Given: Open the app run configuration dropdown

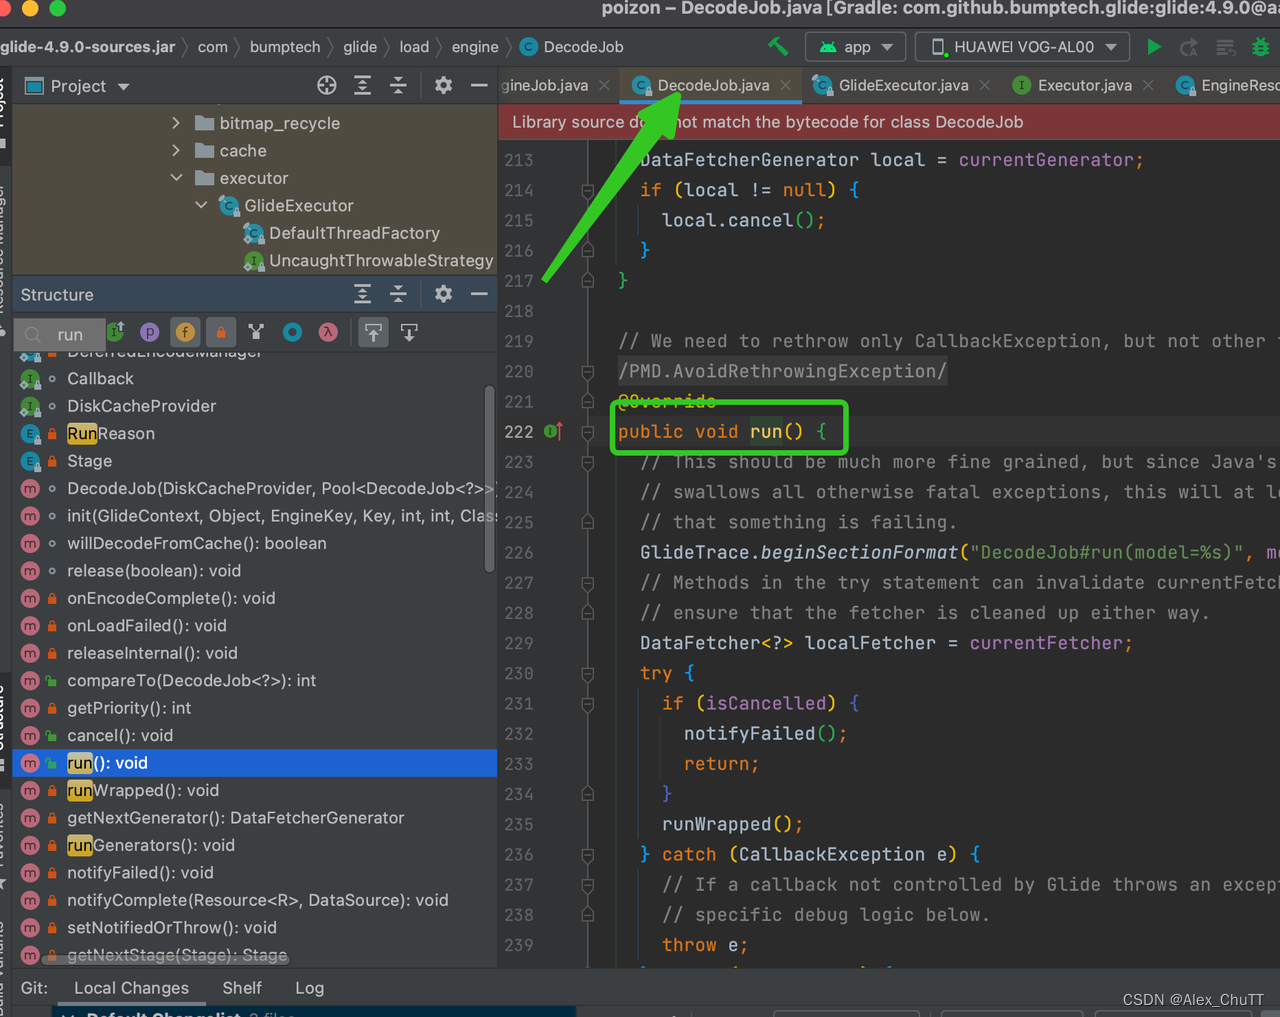Looking at the screenshot, I should pos(857,47).
